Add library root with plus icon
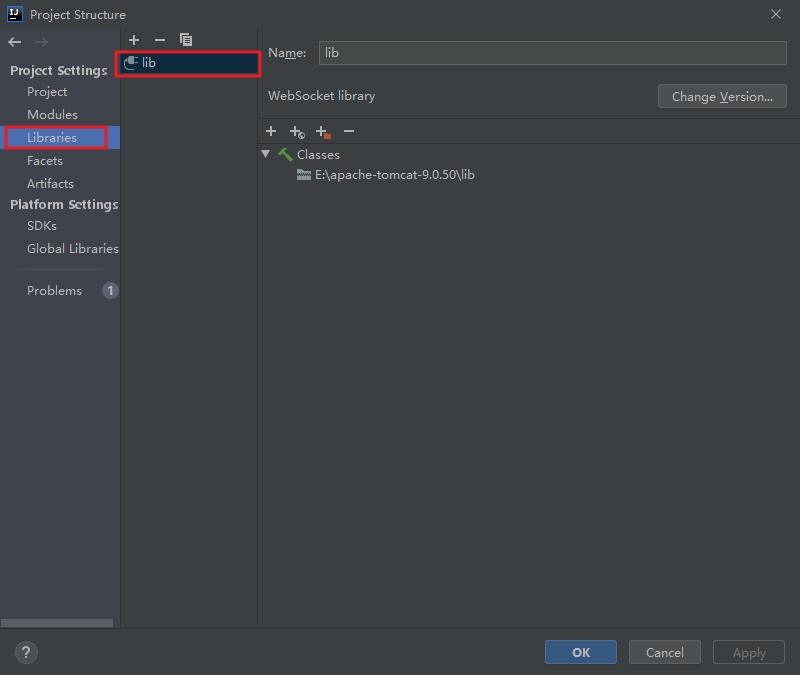Viewport: 800px width, 675px height. tap(271, 131)
